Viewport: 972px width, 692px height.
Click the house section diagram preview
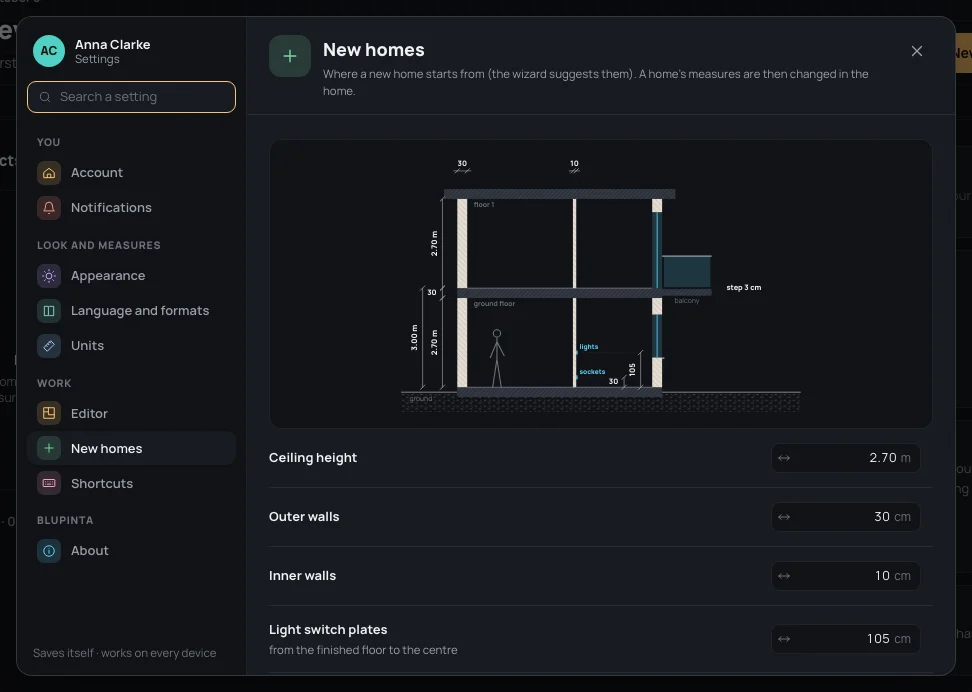[601, 284]
